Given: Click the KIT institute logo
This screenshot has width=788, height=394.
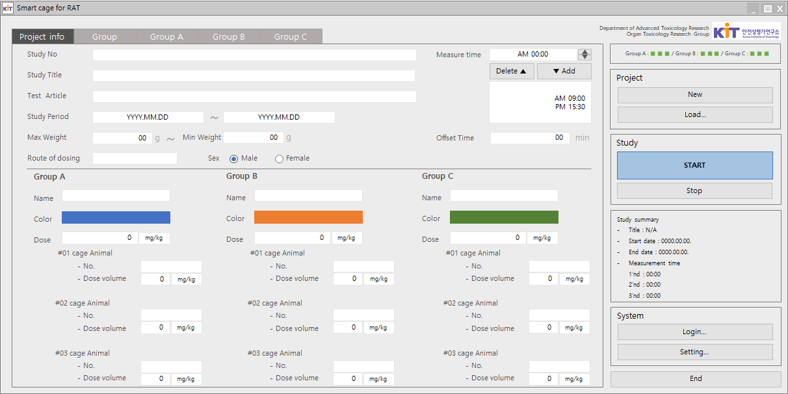Looking at the screenshot, I should coord(747,32).
